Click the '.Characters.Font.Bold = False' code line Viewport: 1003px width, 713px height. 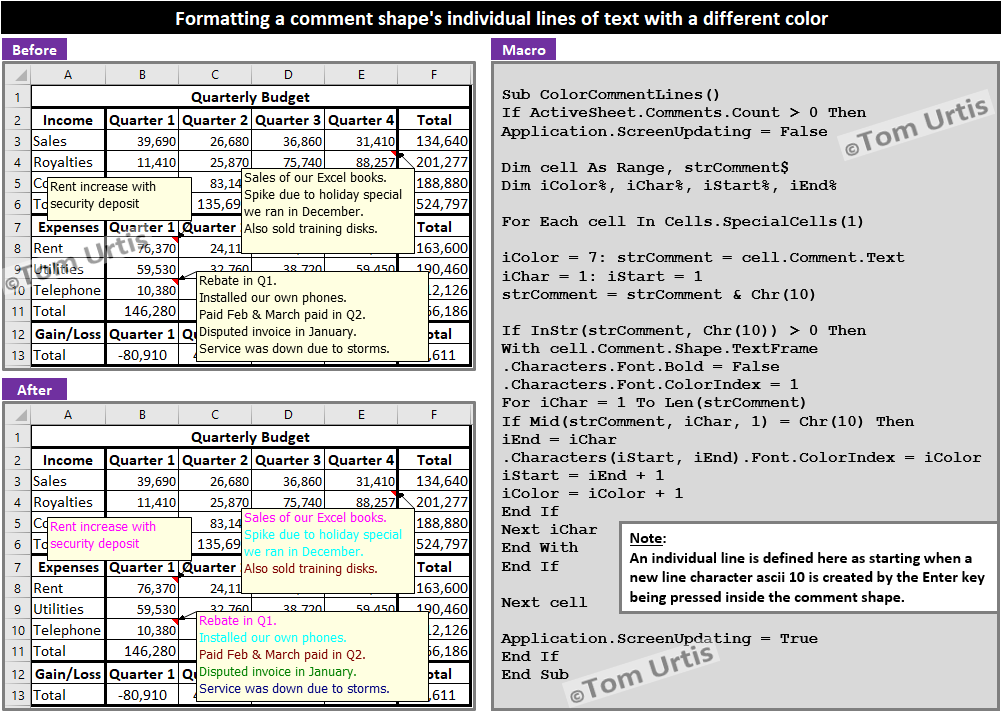pyautogui.click(x=640, y=366)
